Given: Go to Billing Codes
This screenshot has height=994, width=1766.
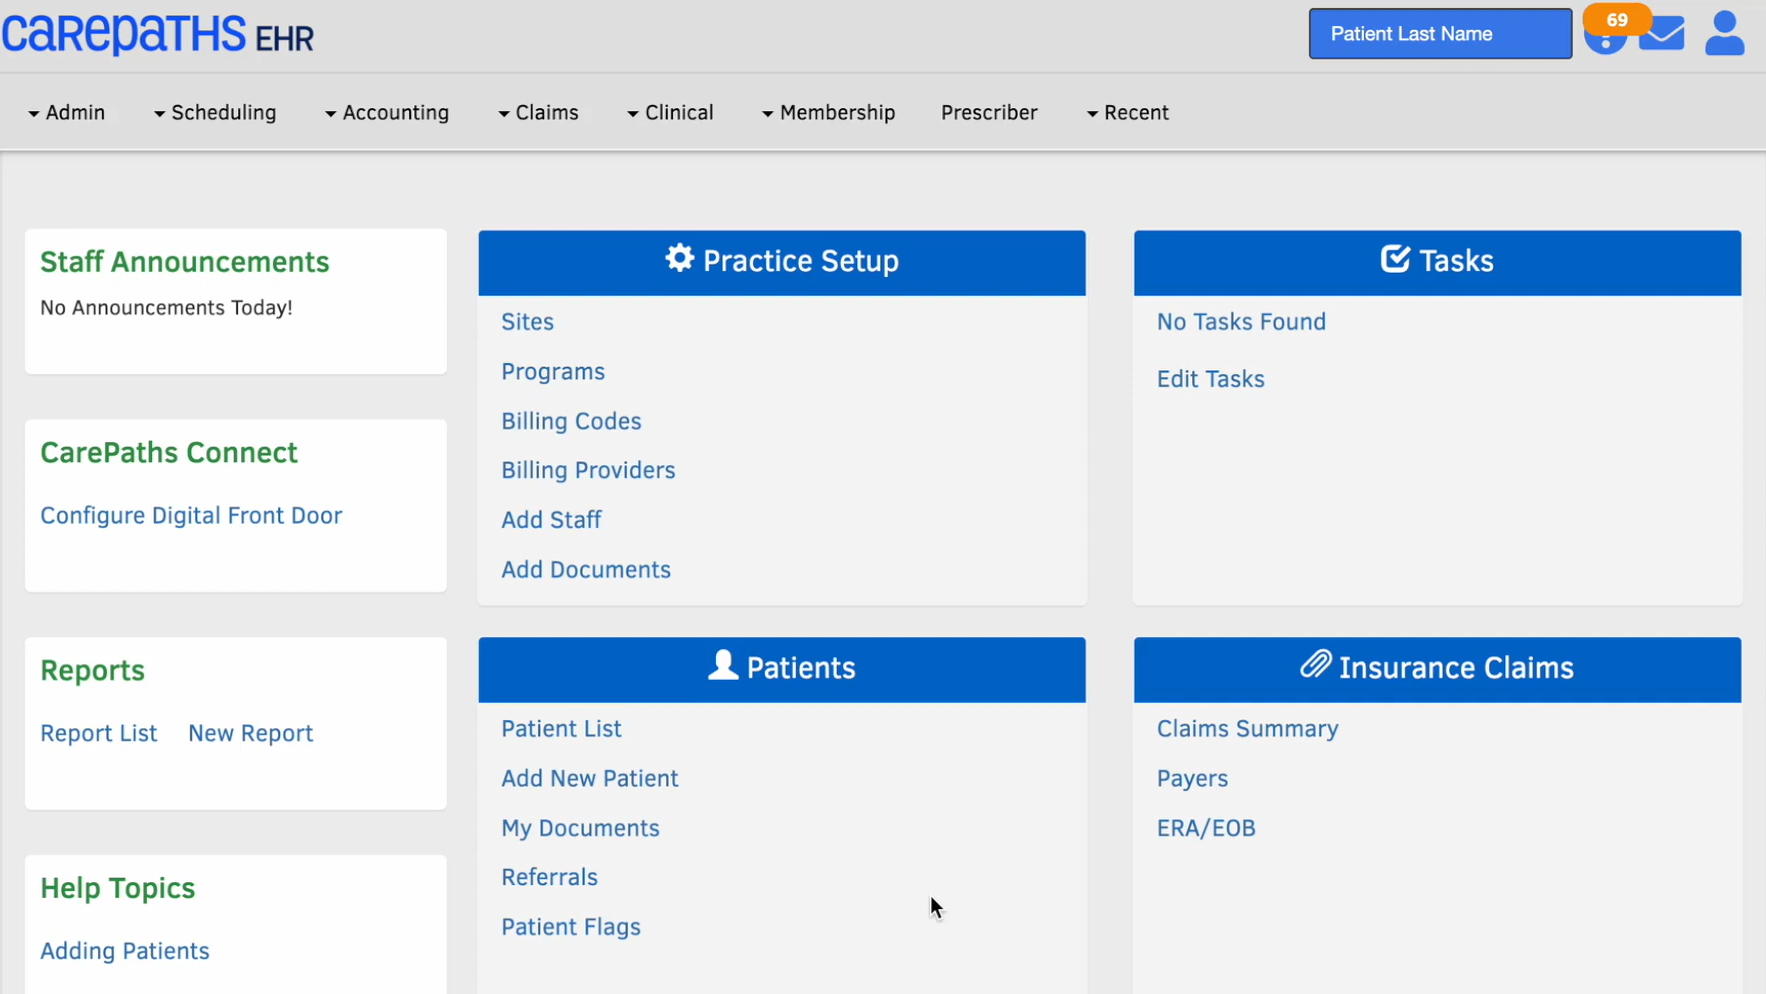Looking at the screenshot, I should point(571,421).
